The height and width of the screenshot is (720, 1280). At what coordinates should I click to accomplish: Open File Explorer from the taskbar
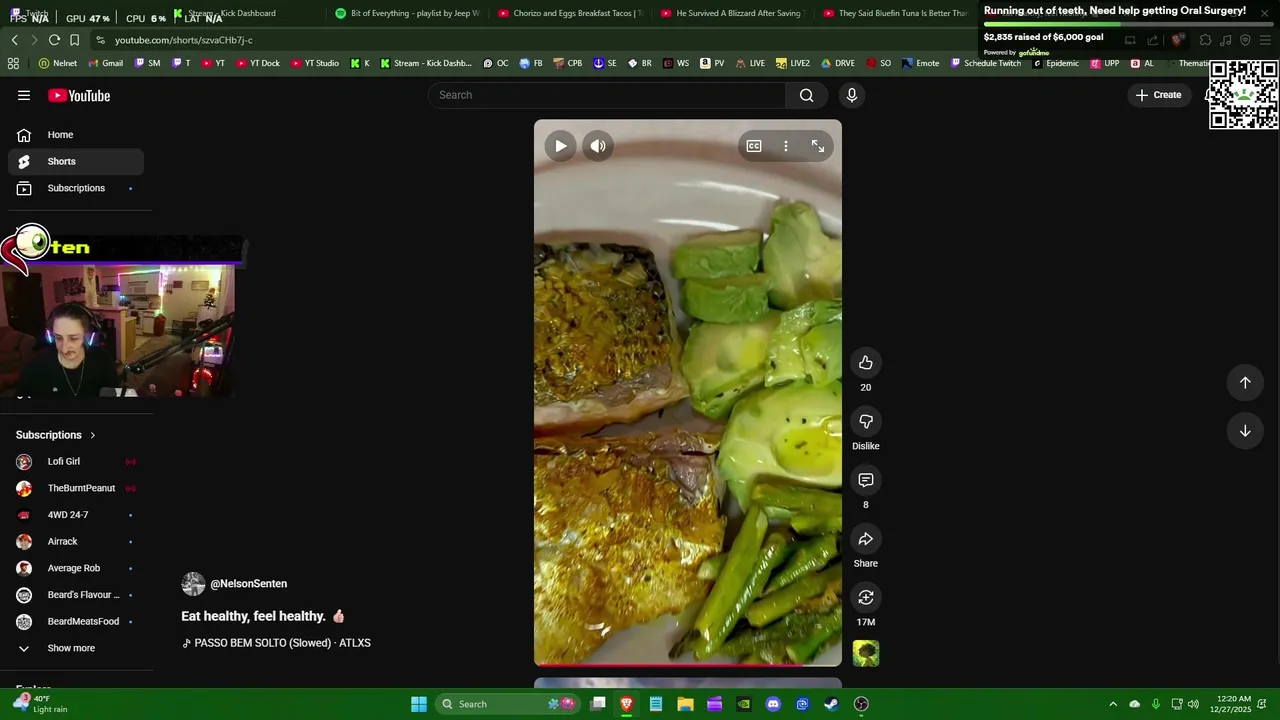[685, 704]
